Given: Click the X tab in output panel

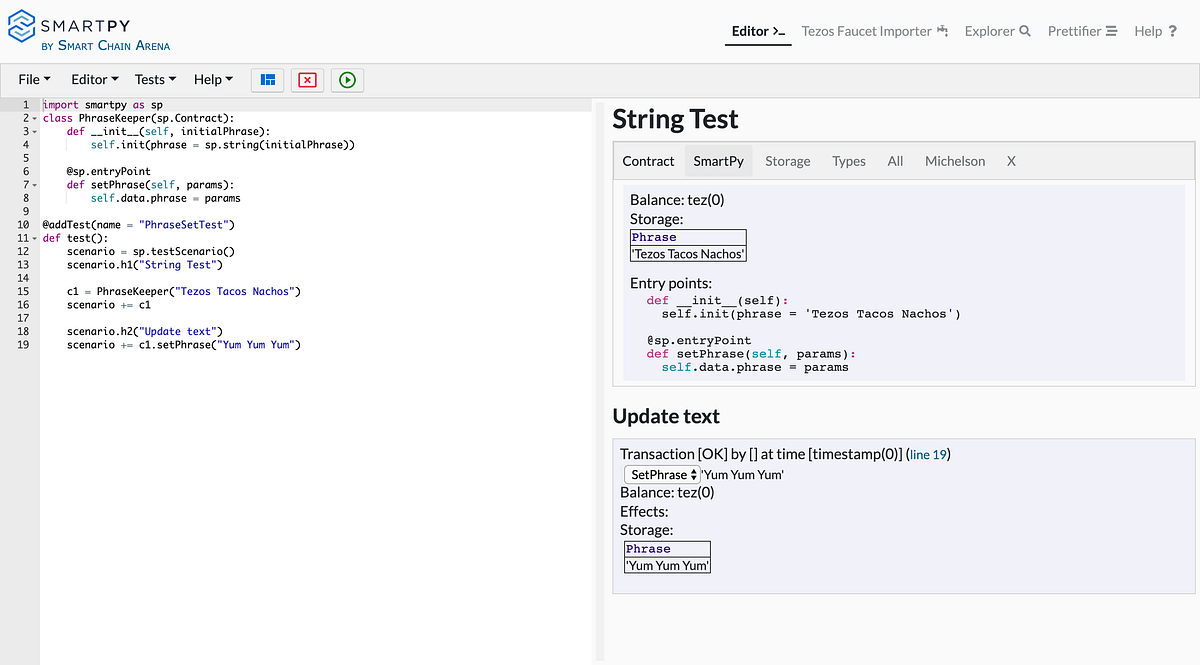Looking at the screenshot, I should (x=1011, y=161).
